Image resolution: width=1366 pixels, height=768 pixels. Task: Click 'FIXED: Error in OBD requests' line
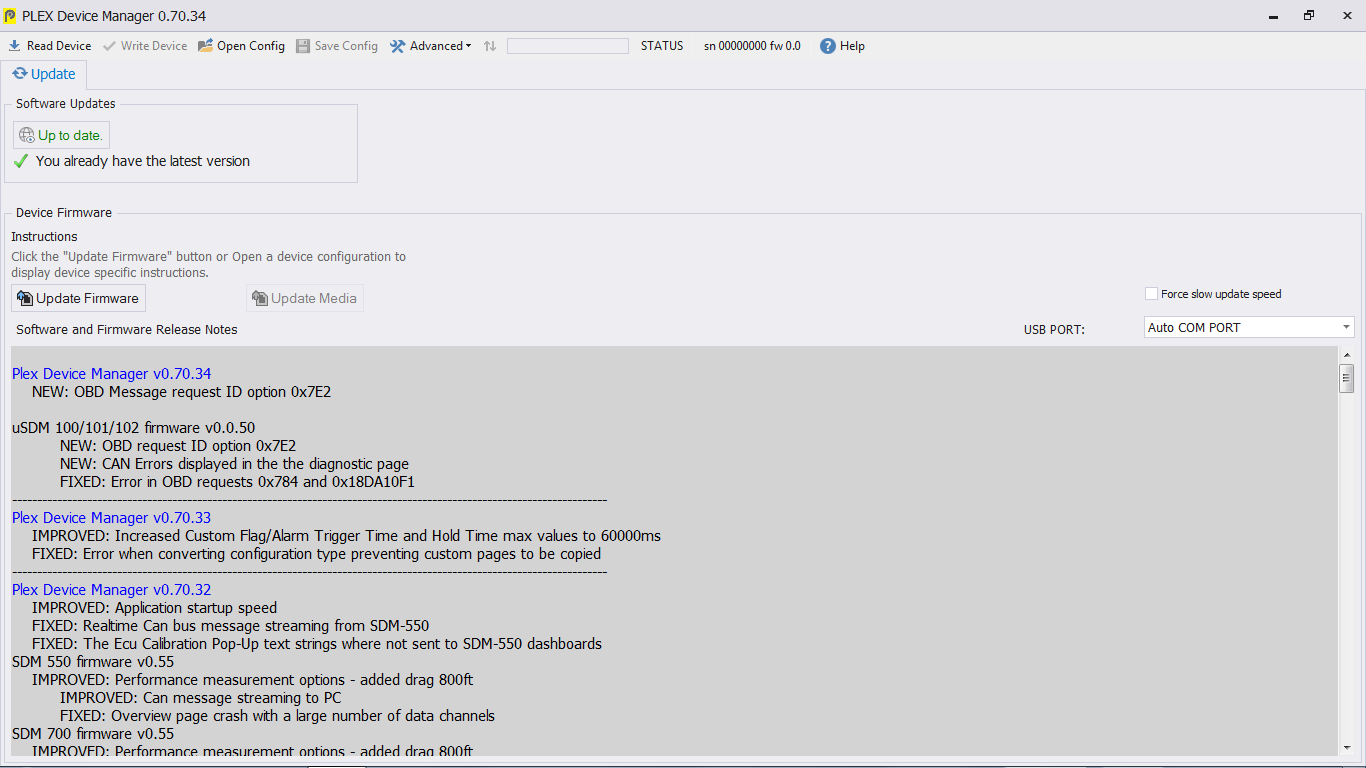coord(237,482)
